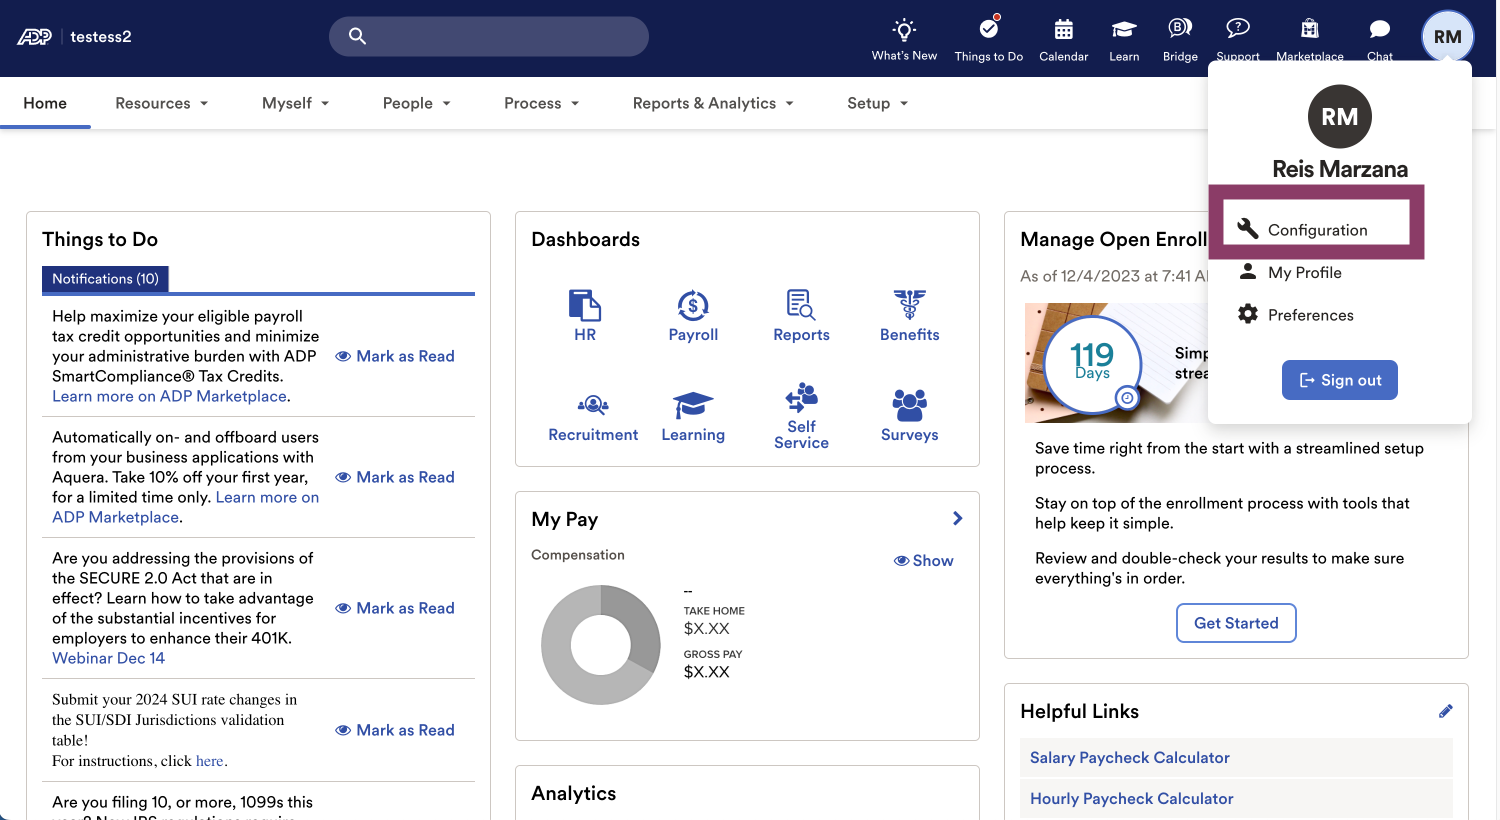Open the Reports dashboard
The image size is (1500, 820).
pos(801,316)
